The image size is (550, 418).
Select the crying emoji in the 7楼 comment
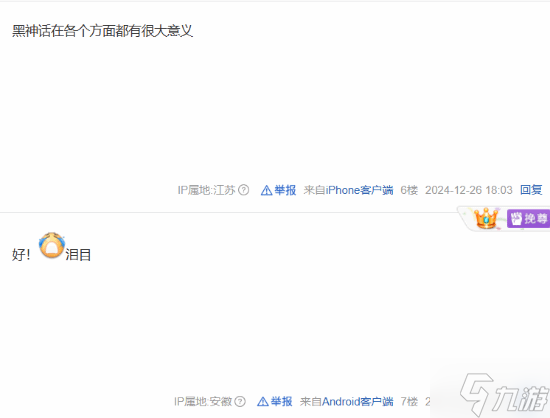[x=52, y=245]
